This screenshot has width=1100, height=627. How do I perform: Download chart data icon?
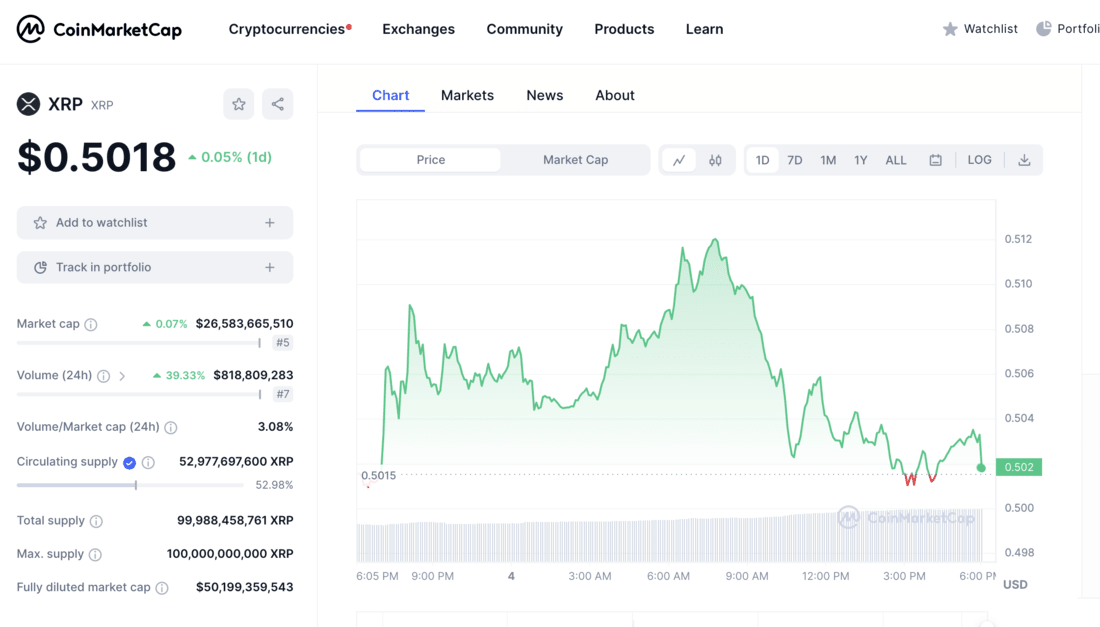[x=1024, y=160]
